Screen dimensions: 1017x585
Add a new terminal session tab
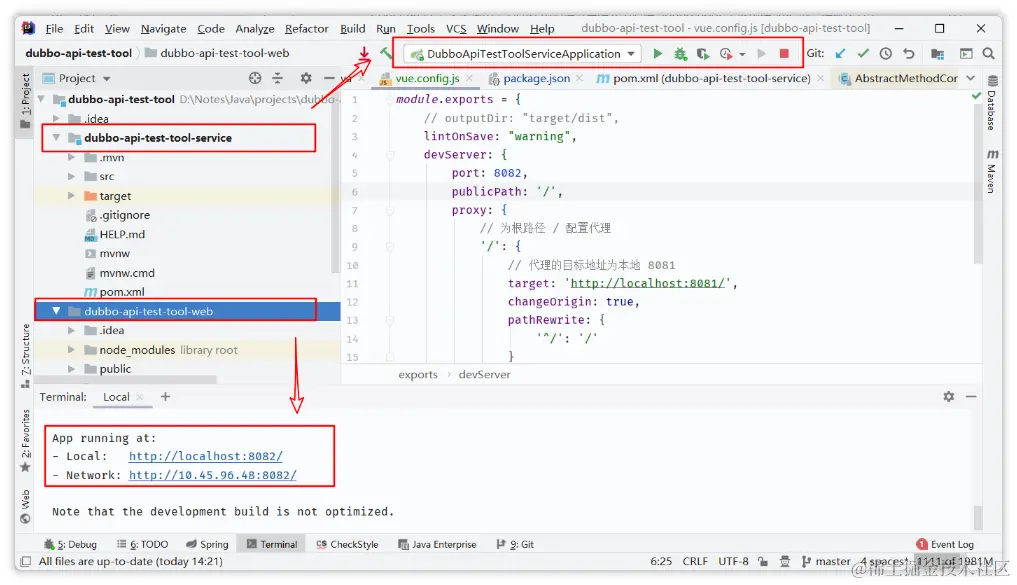[165, 396]
